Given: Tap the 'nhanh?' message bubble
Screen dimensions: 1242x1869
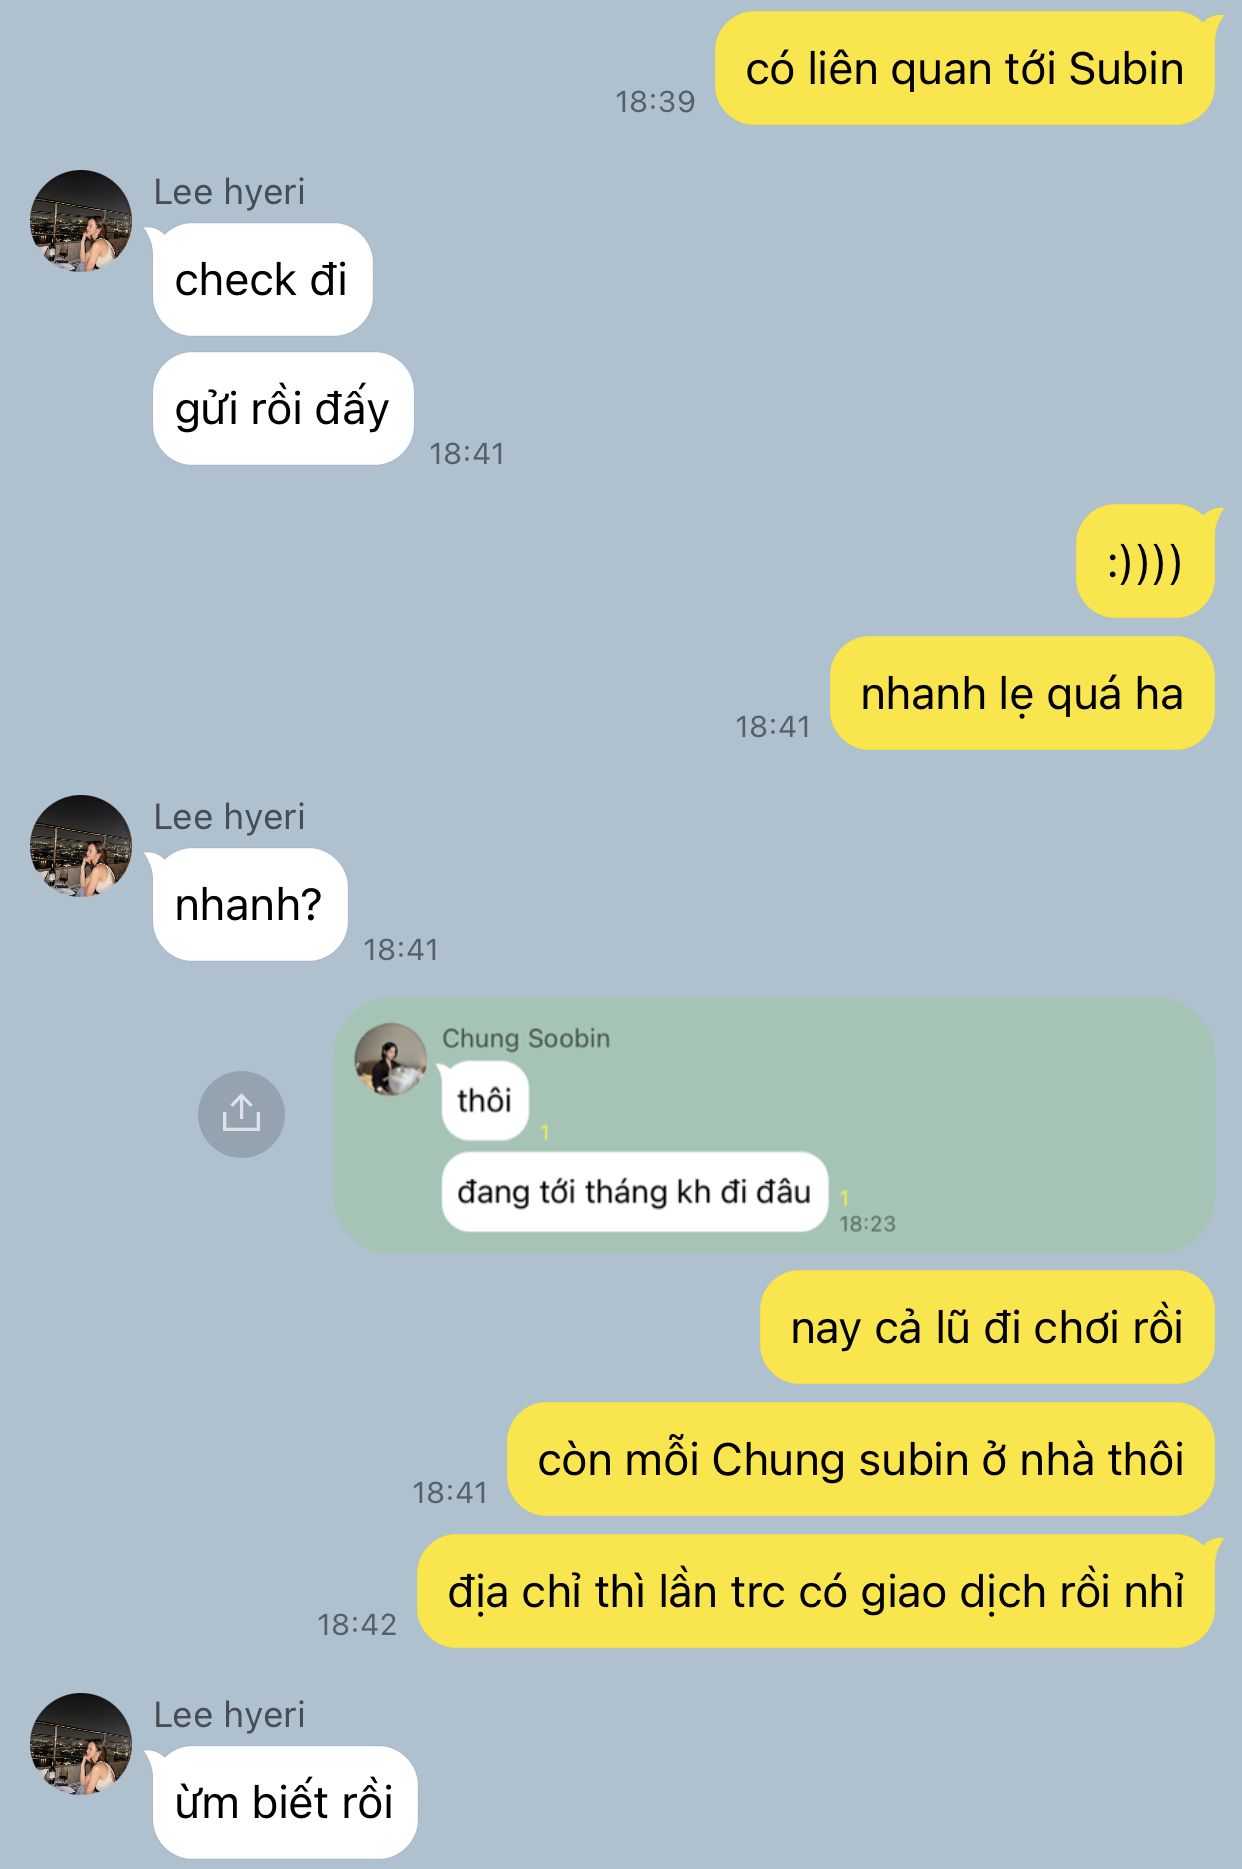Looking at the screenshot, I should point(249,904).
